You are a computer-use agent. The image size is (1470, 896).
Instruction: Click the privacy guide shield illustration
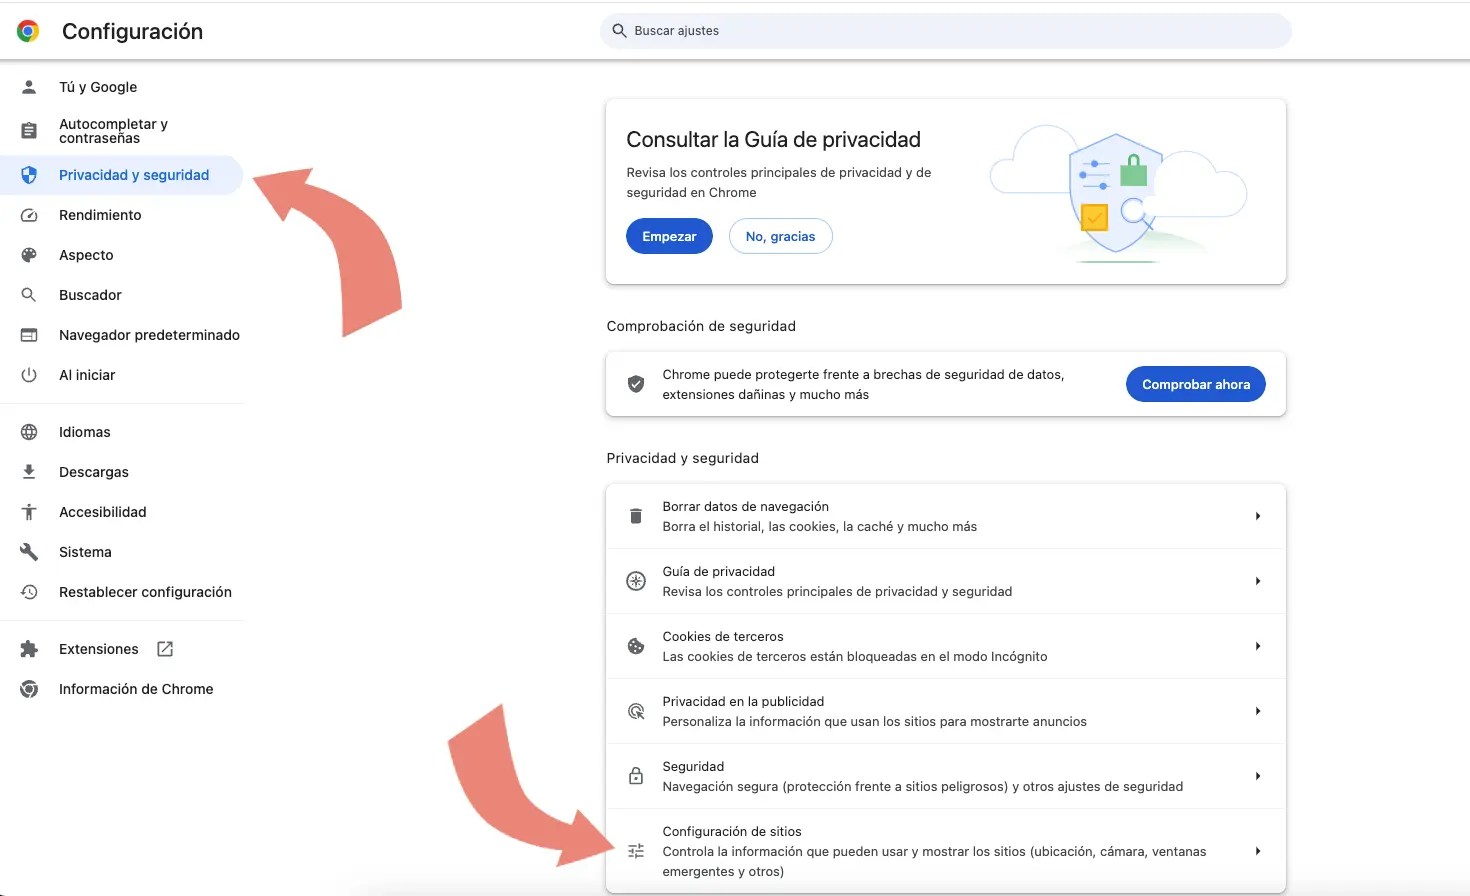(x=1118, y=193)
